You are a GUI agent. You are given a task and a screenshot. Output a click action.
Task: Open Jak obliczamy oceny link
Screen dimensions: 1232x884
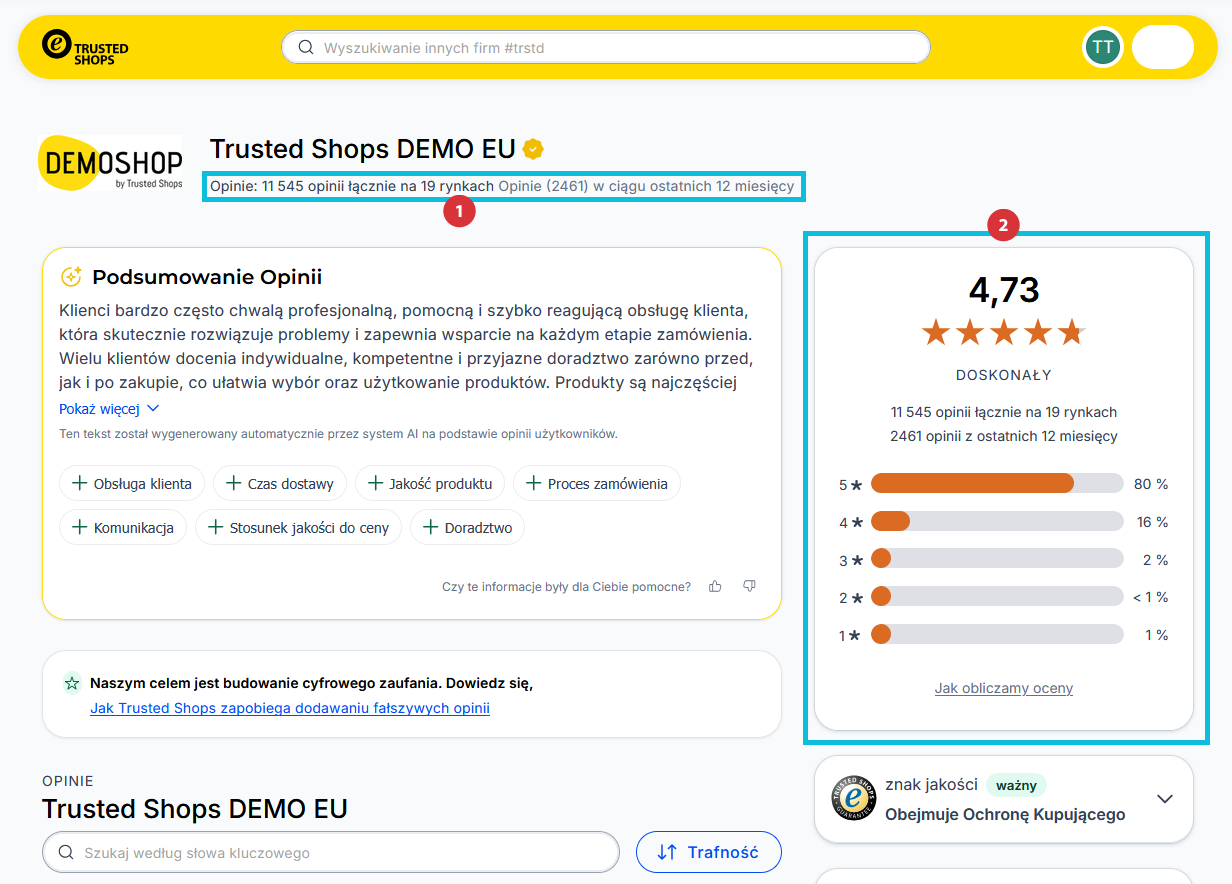click(1004, 688)
